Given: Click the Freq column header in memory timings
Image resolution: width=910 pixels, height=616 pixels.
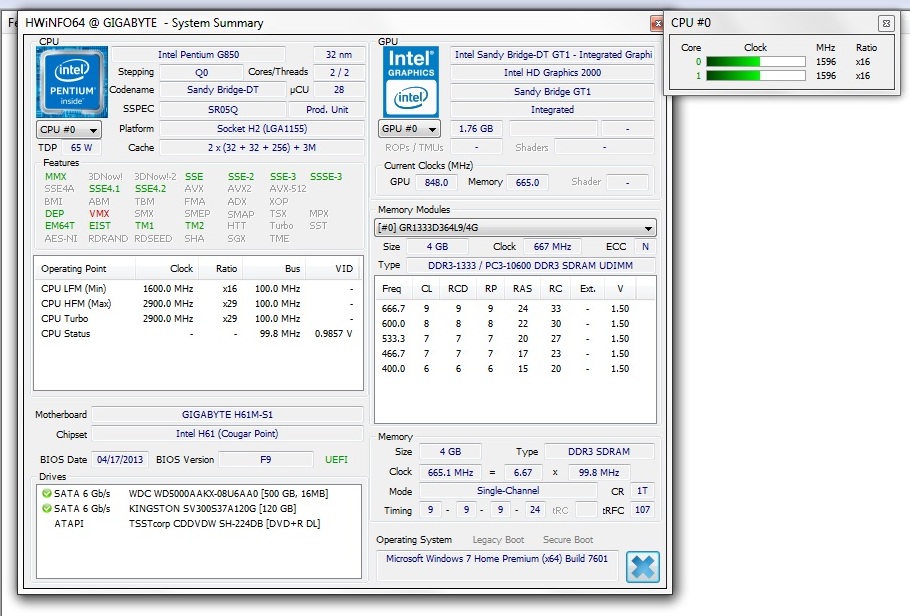Looking at the screenshot, I should coord(392,289).
